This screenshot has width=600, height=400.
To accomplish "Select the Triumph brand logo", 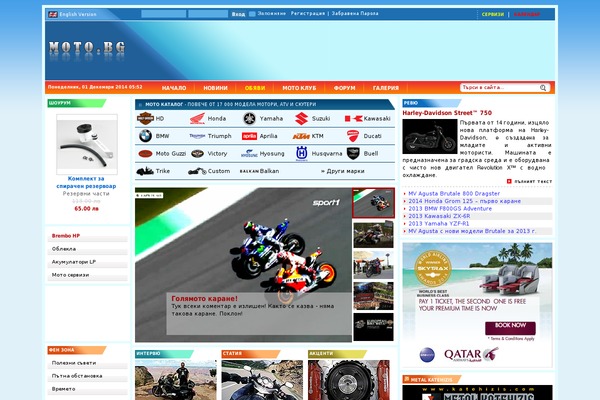I will pyautogui.click(x=197, y=136).
